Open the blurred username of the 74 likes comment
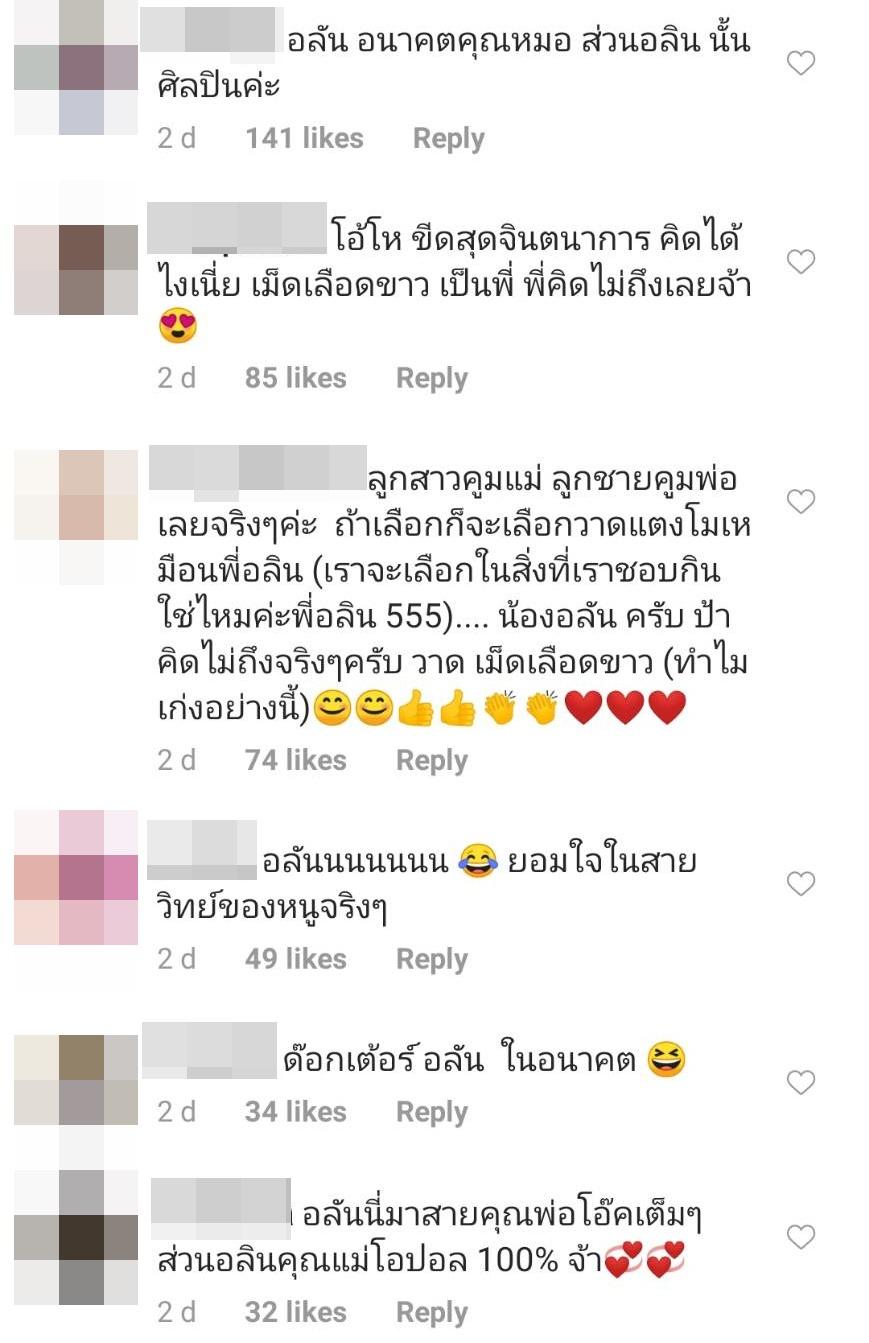The width and height of the screenshot is (869, 1343). pos(258,467)
